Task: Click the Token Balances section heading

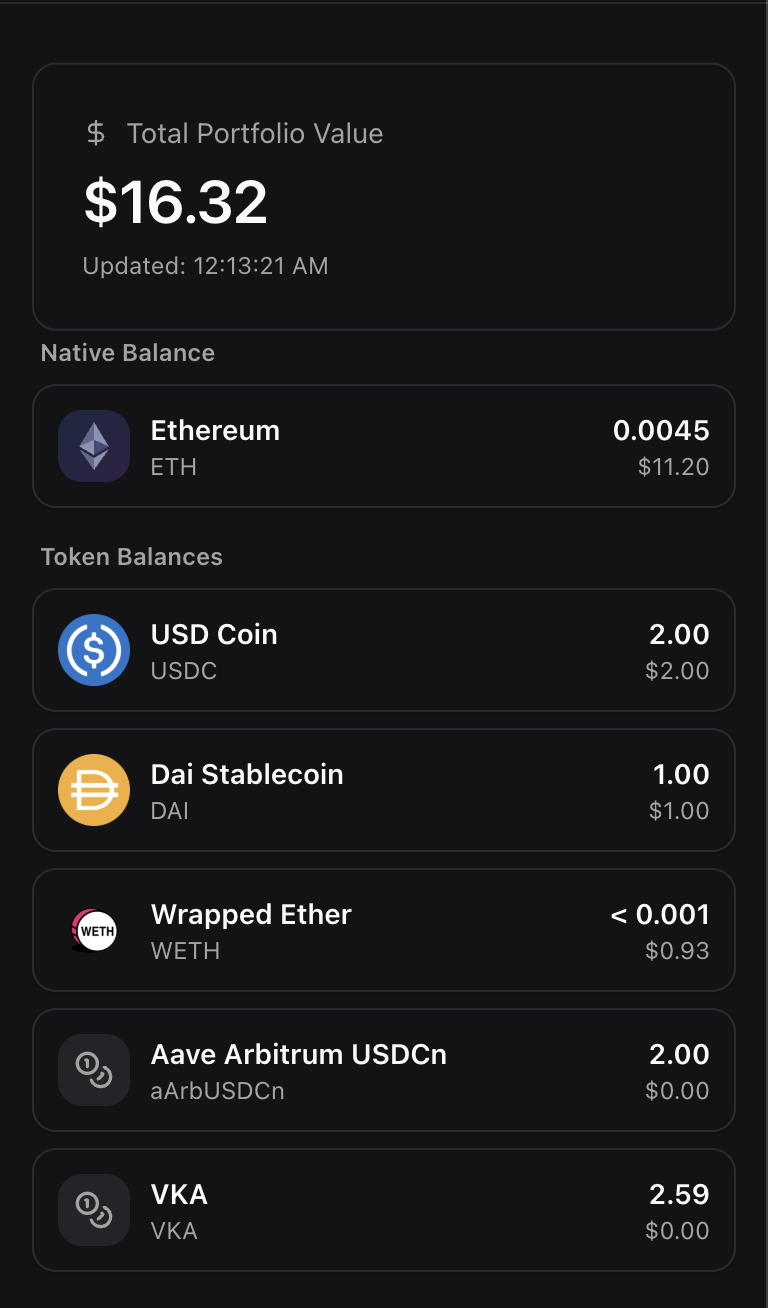Action: [132, 557]
